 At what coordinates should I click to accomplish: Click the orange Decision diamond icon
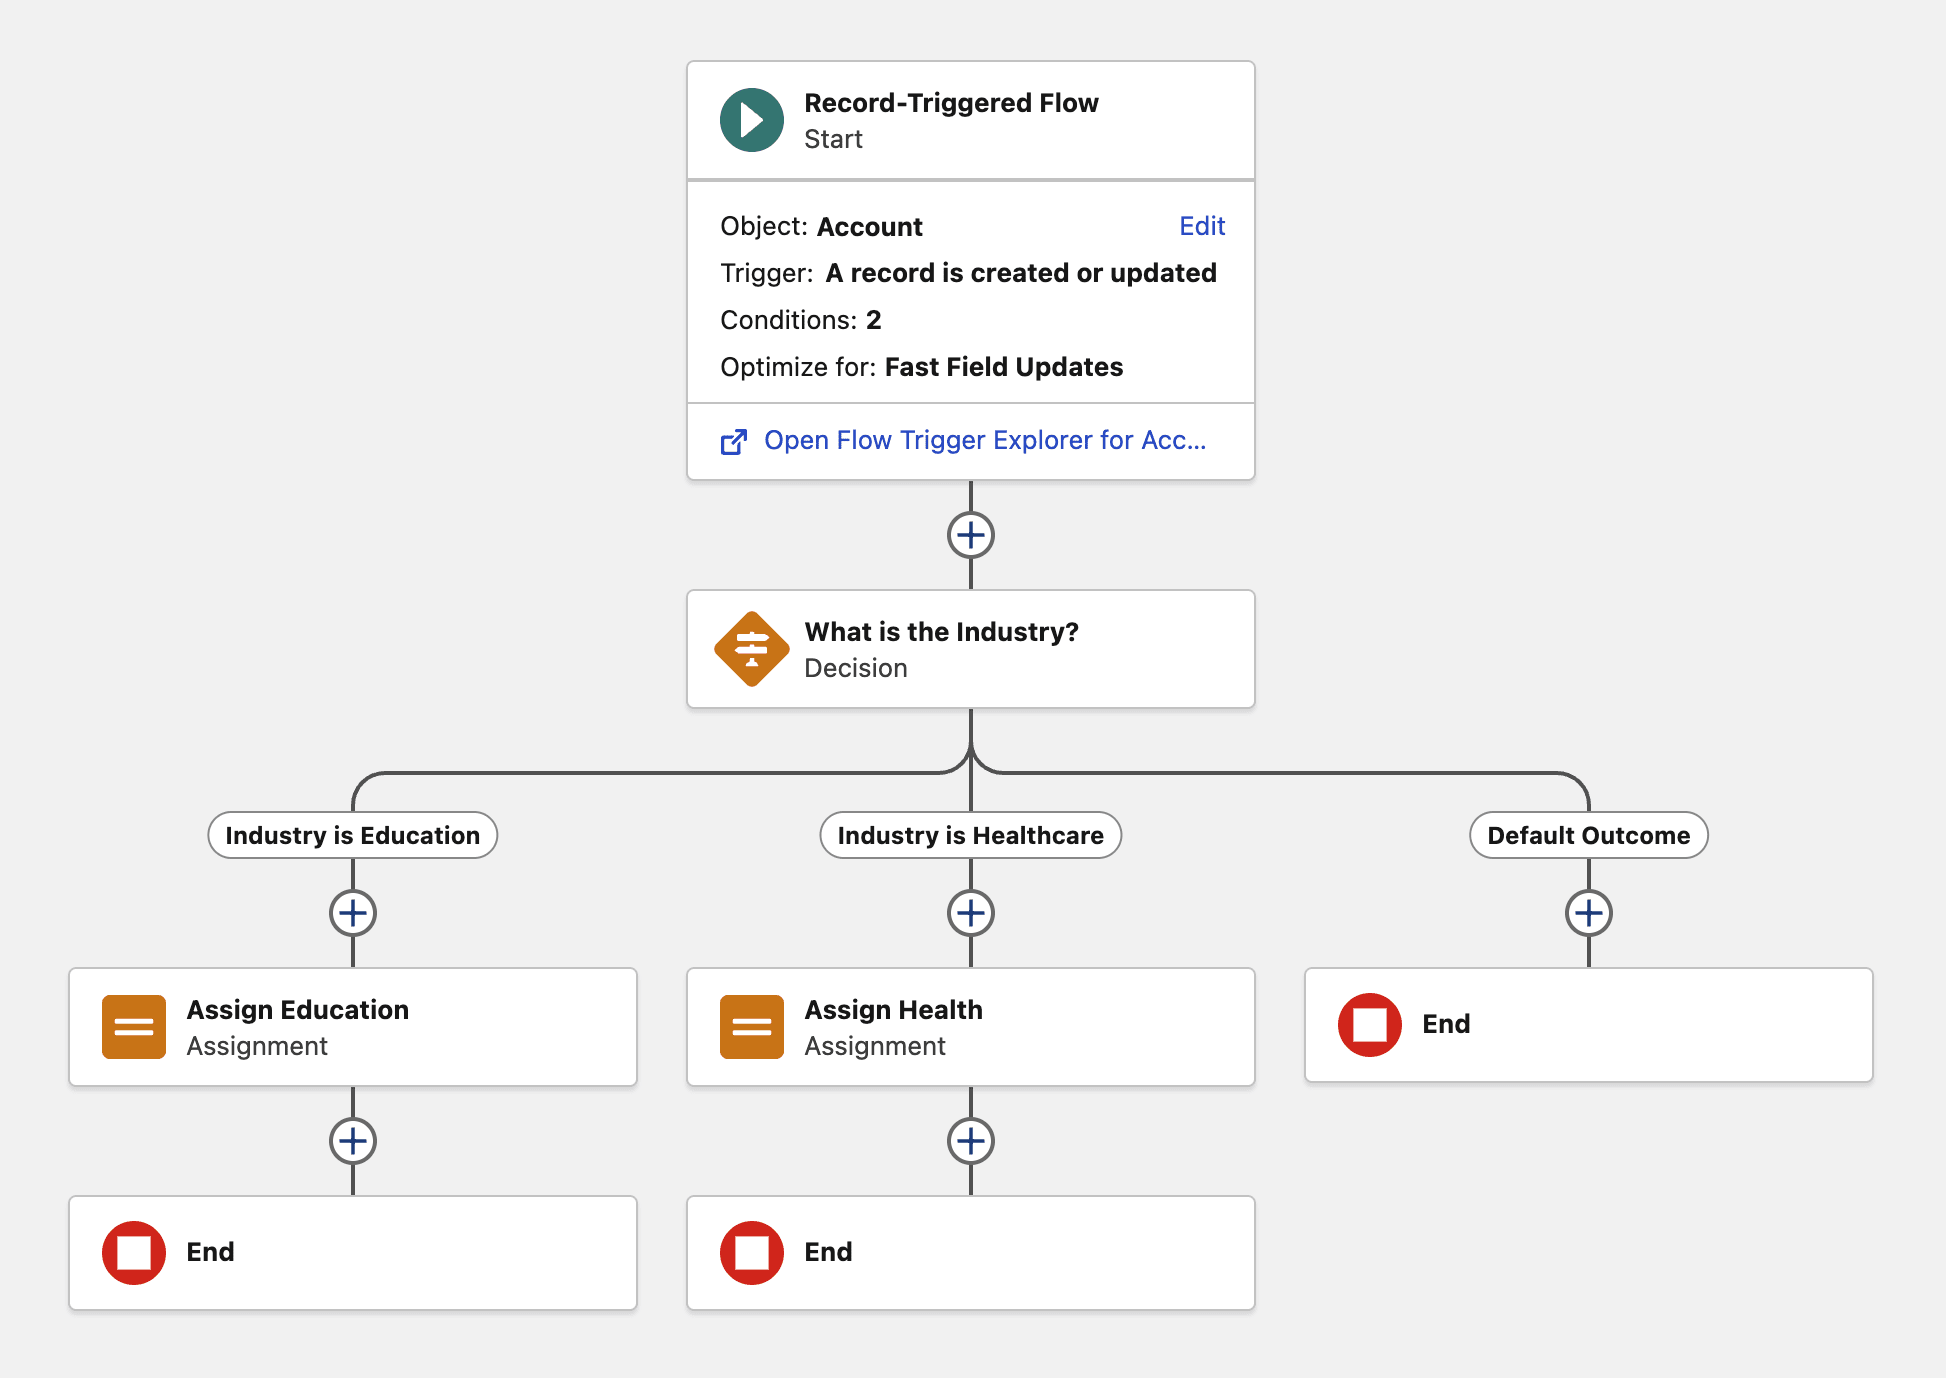tap(752, 649)
